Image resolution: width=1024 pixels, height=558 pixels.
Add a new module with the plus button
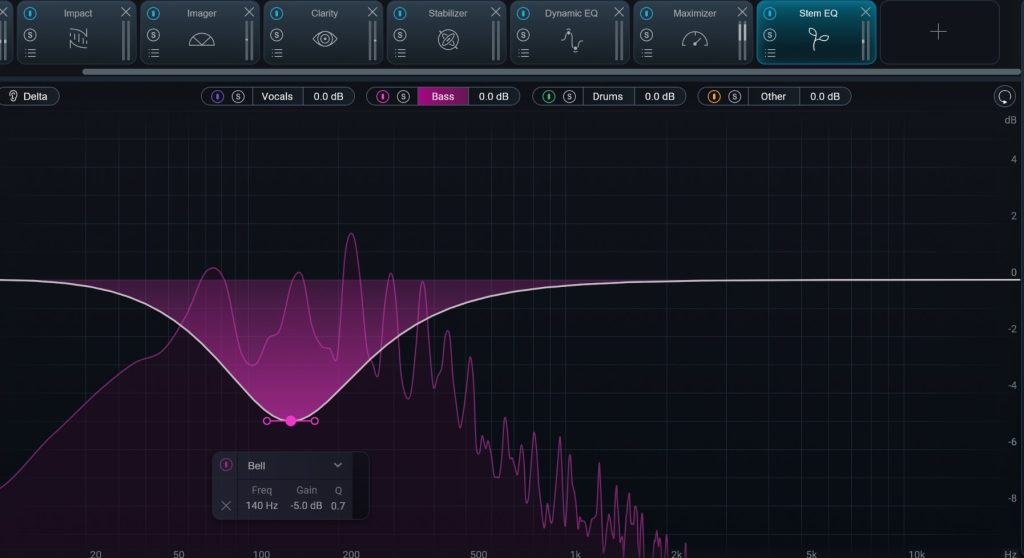tap(938, 32)
